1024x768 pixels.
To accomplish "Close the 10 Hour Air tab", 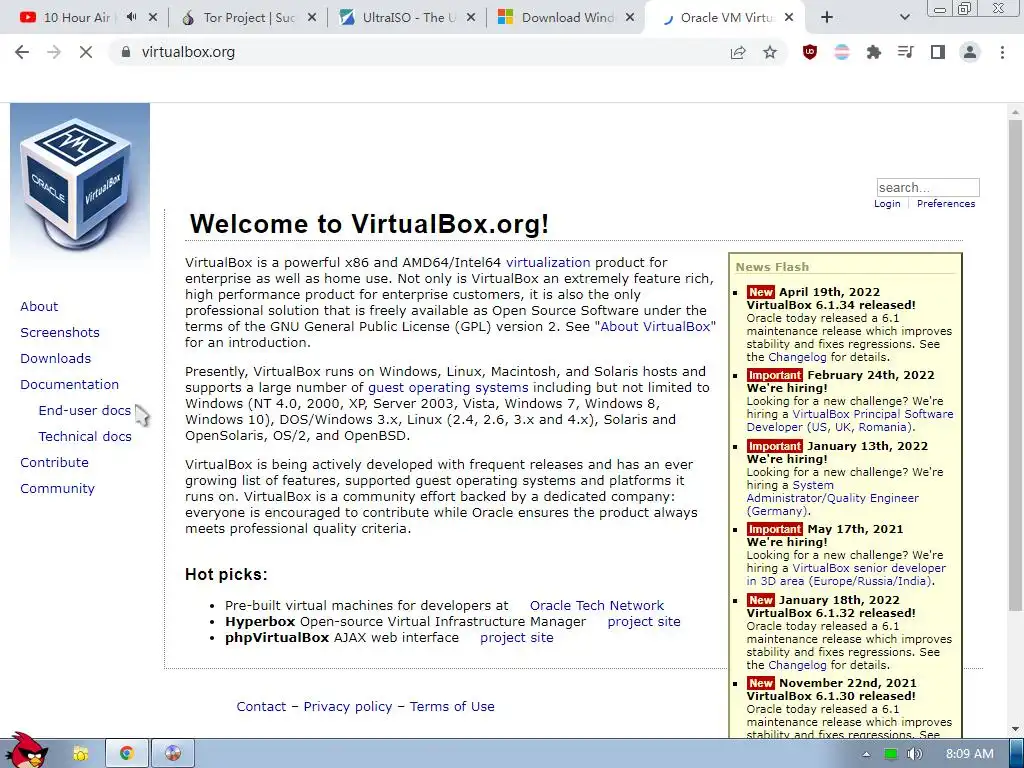I will coord(153,18).
